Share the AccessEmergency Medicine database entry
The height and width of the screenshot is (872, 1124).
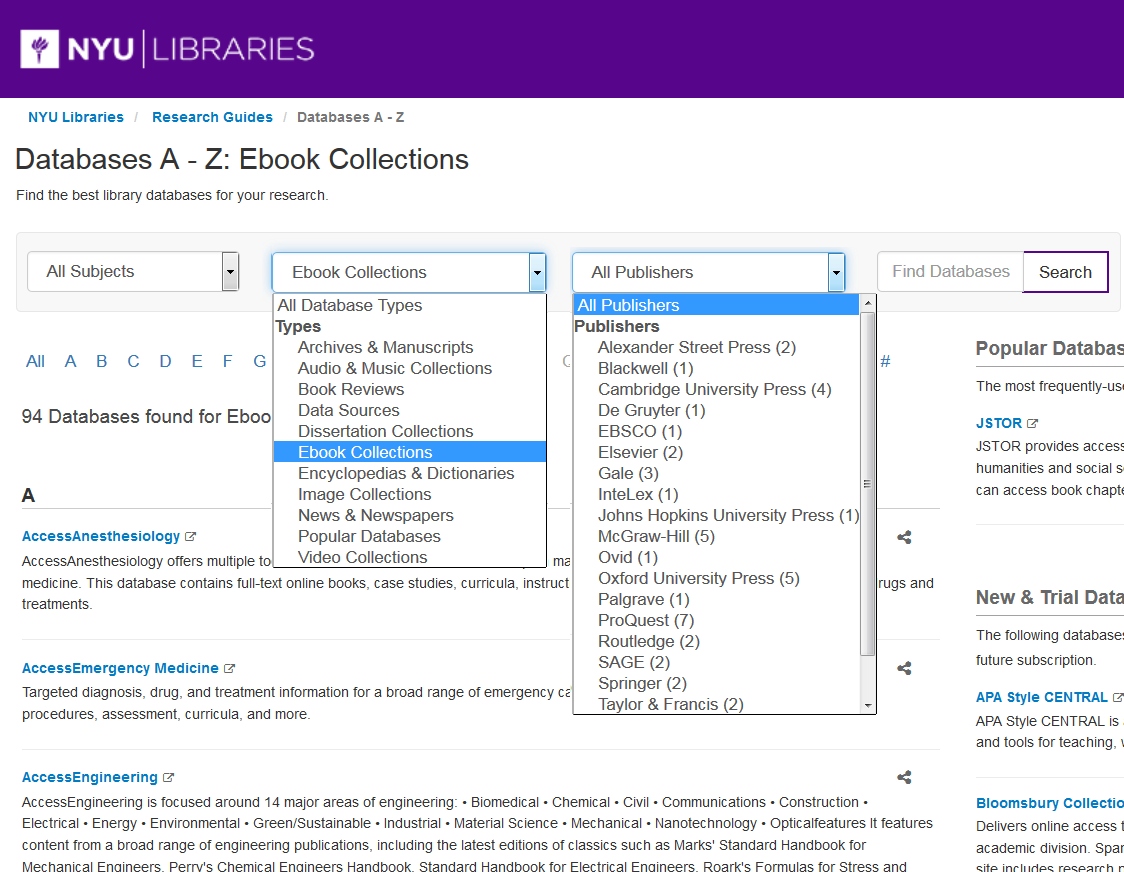904,668
